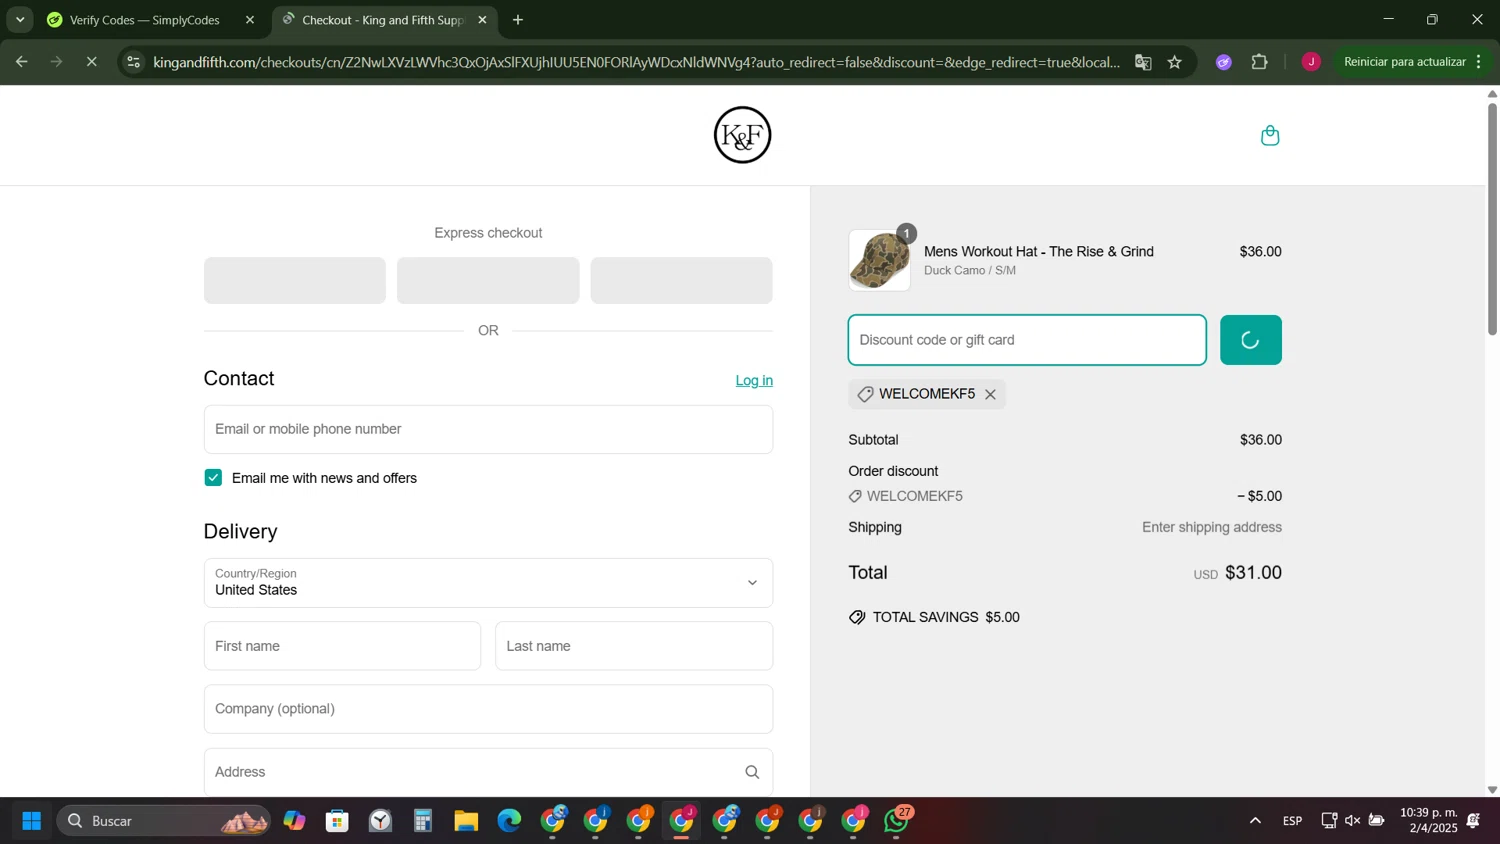The image size is (1500, 844).
Task: Focus the Discount code or gift card field
Action: pos(1027,340)
